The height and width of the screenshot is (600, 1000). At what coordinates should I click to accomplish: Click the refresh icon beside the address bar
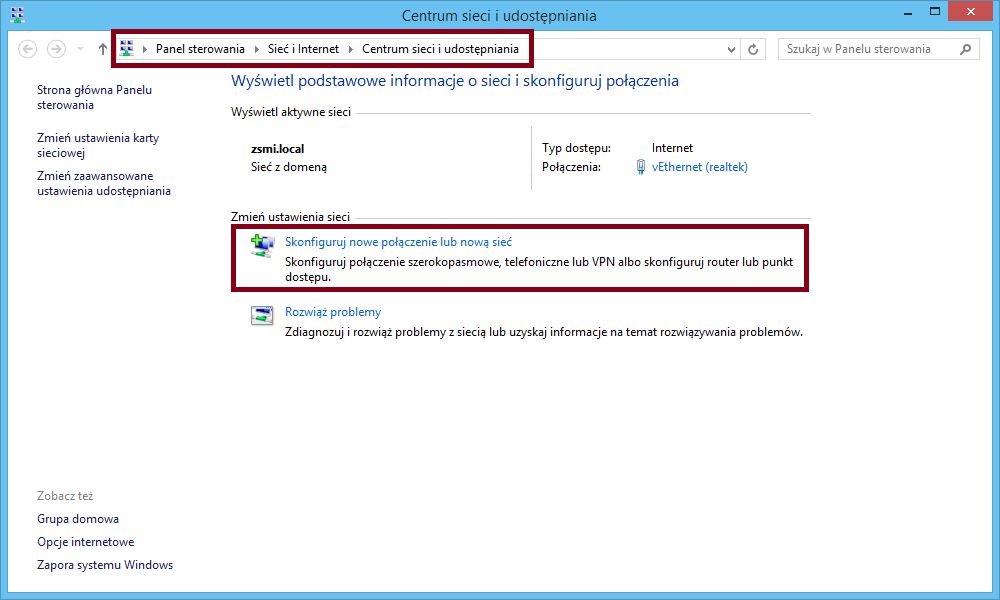[753, 49]
